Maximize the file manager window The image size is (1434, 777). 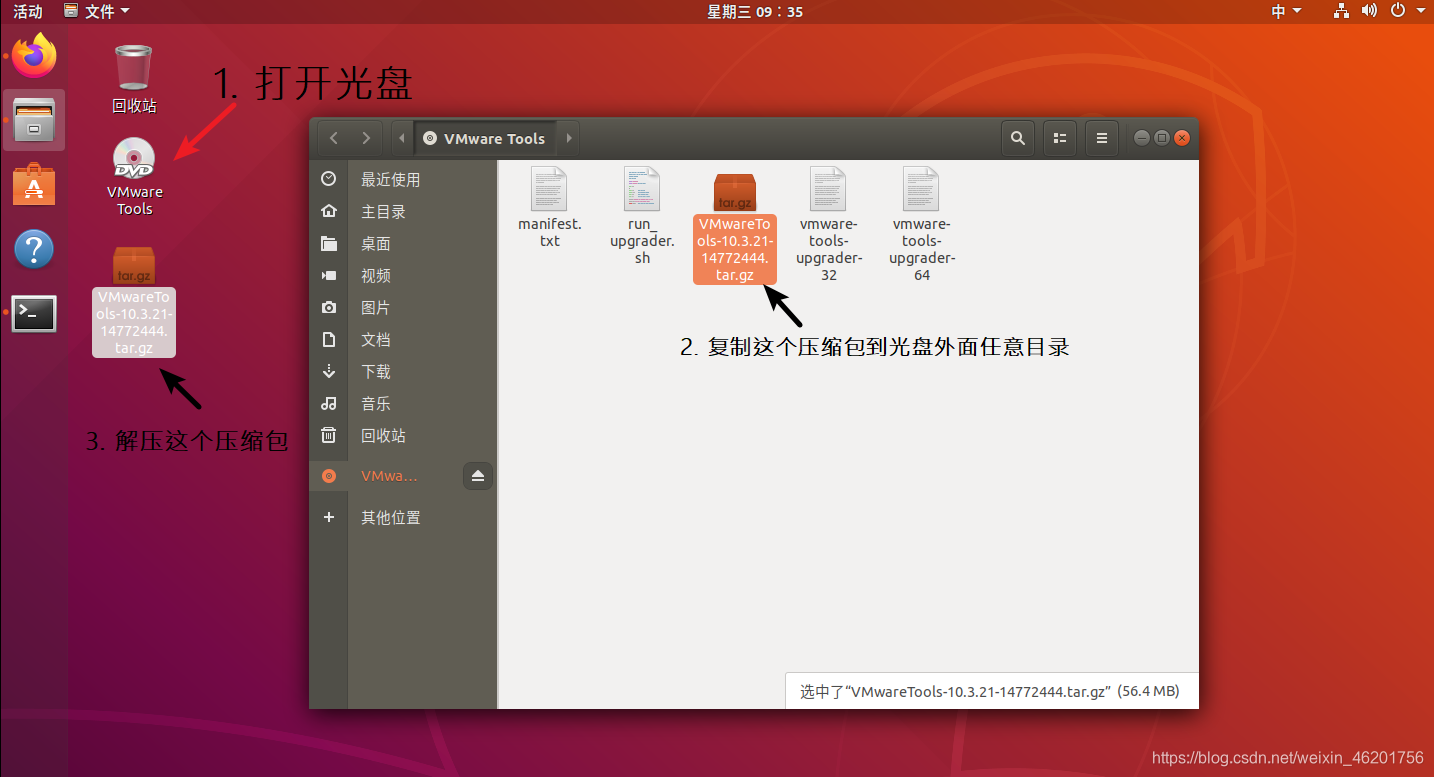(1161, 138)
